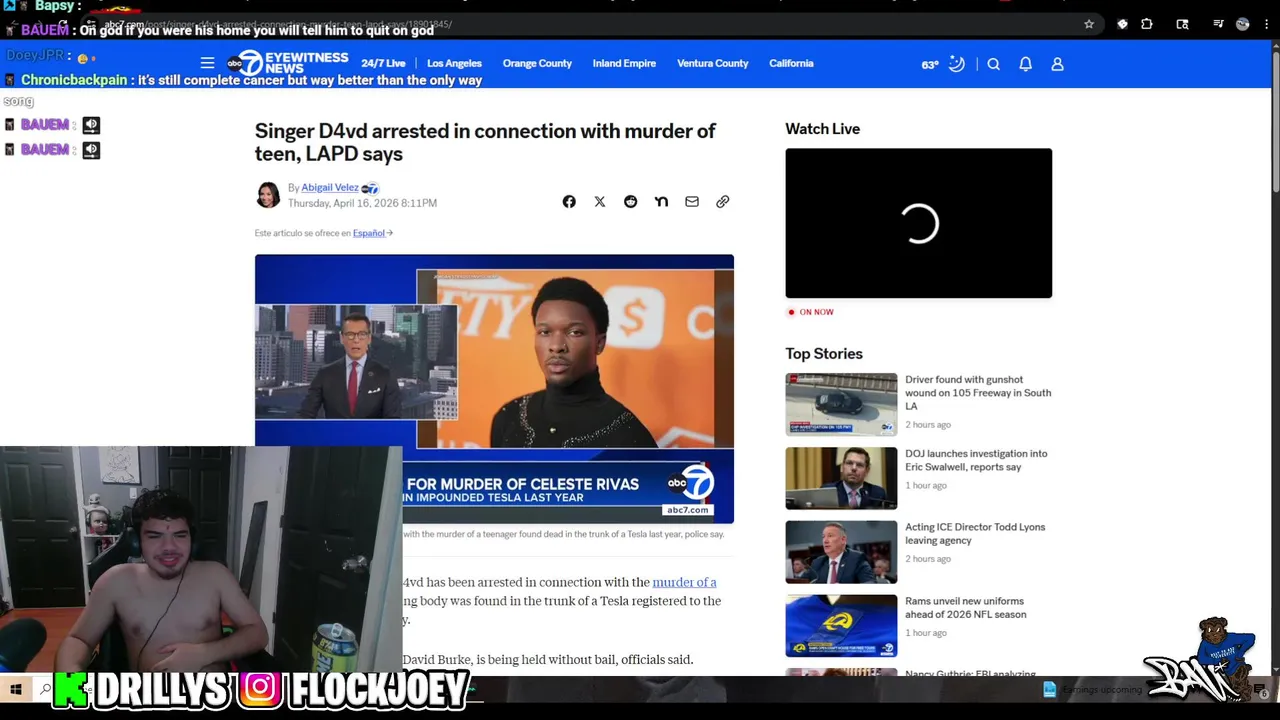Screen dimensions: 1280x720
Task: Open the Windows Start button
Action: click(15, 689)
